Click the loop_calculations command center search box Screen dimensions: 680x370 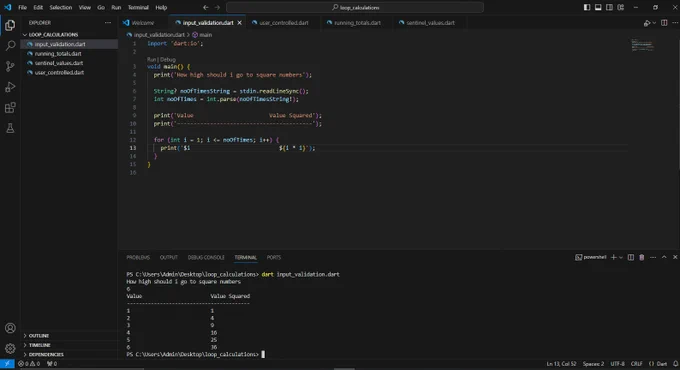pos(355,7)
